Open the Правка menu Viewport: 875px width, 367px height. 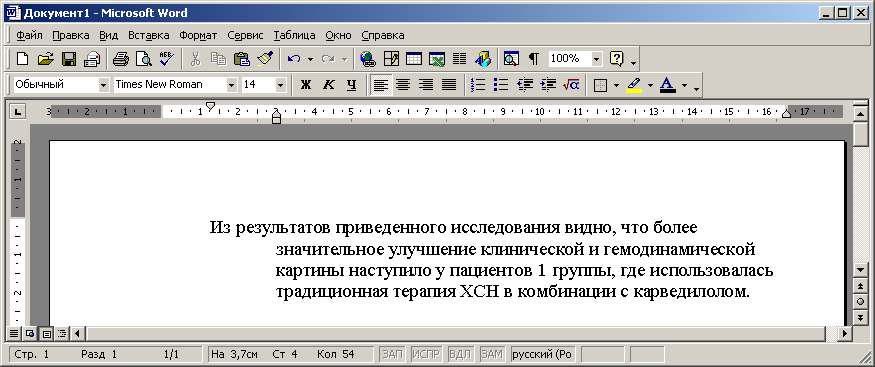click(x=71, y=35)
